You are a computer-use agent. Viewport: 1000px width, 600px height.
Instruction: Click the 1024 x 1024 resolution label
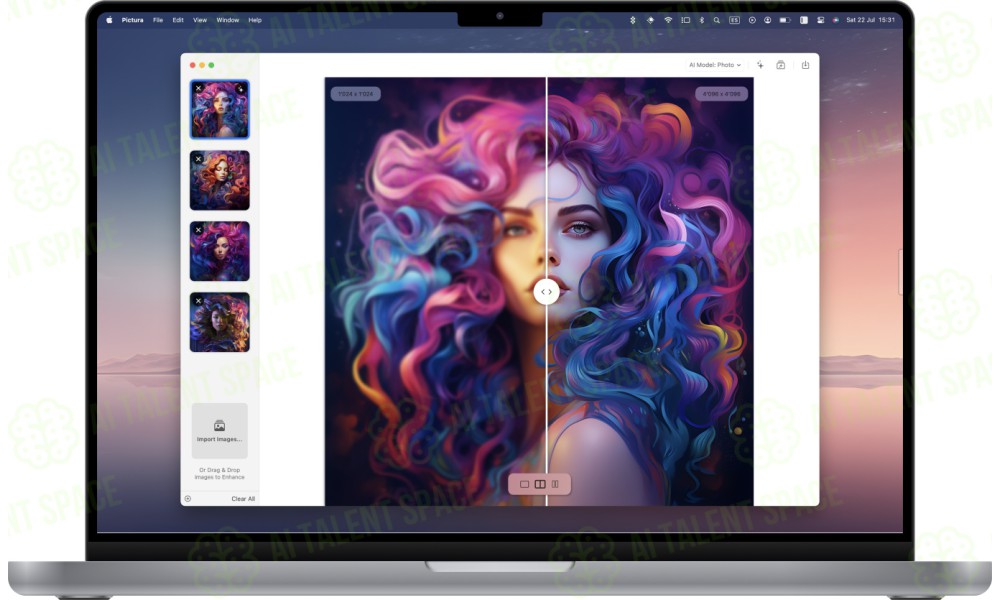click(356, 94)
